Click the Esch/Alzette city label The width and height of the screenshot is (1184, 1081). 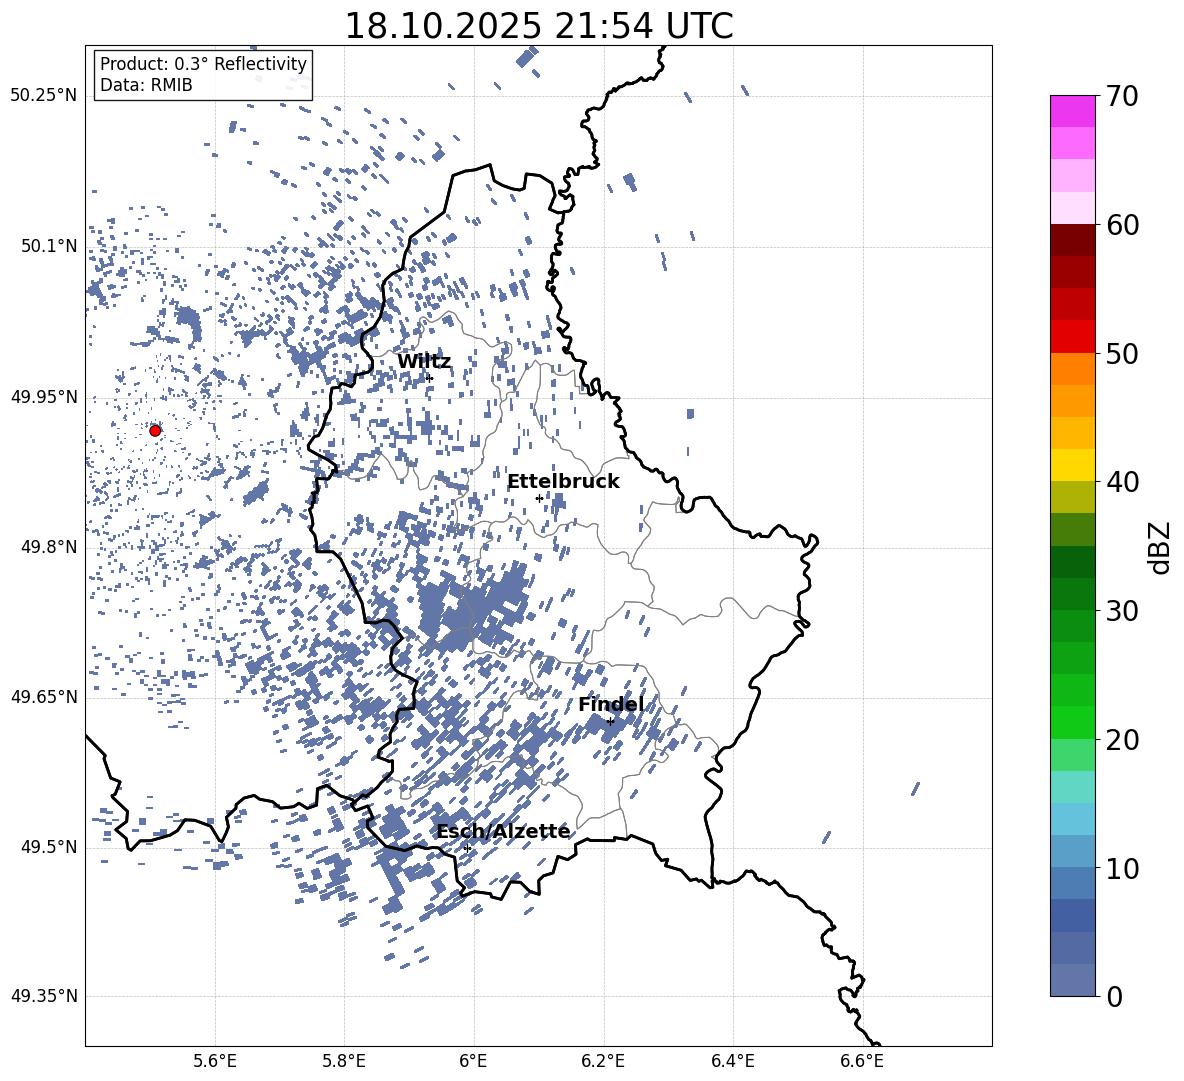tap(504, 832)
